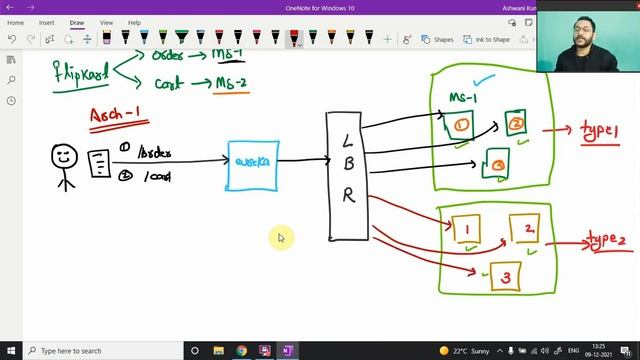Open the feed notes icon
Image resolution: width=640 pixels, height=360 pixels.
point(529,22)
